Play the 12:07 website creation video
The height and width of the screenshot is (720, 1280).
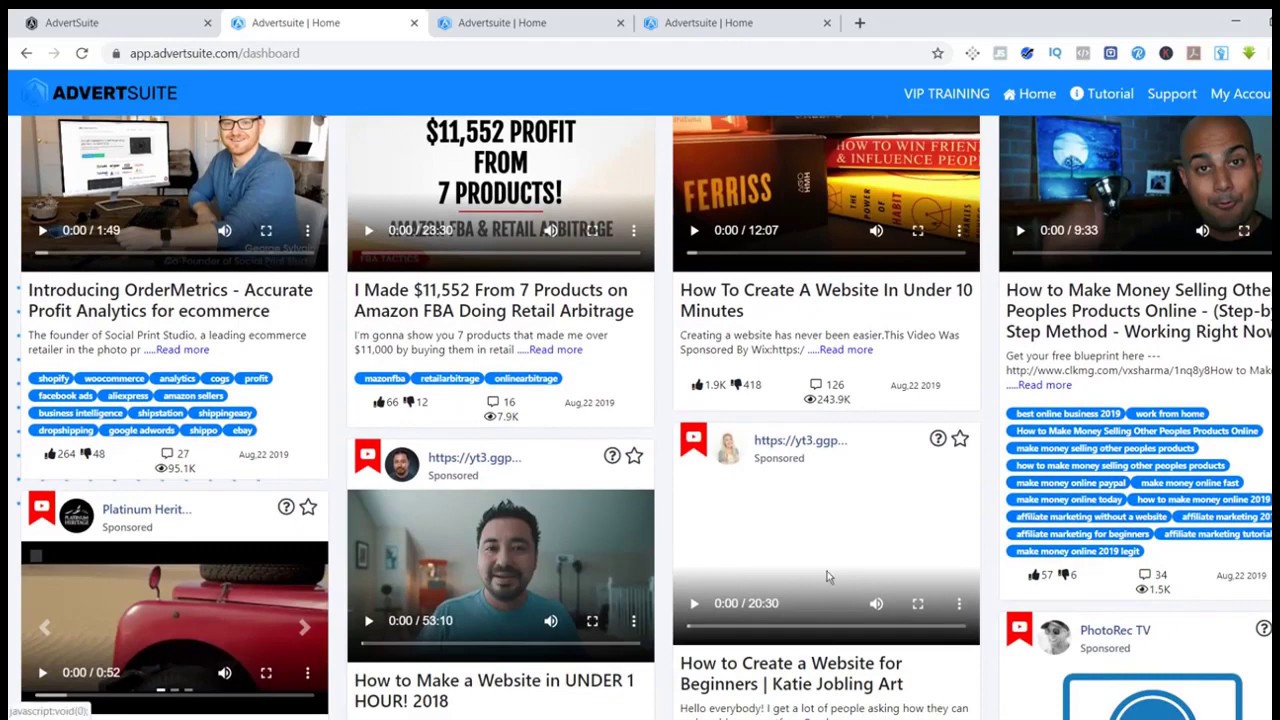(694, 231)
